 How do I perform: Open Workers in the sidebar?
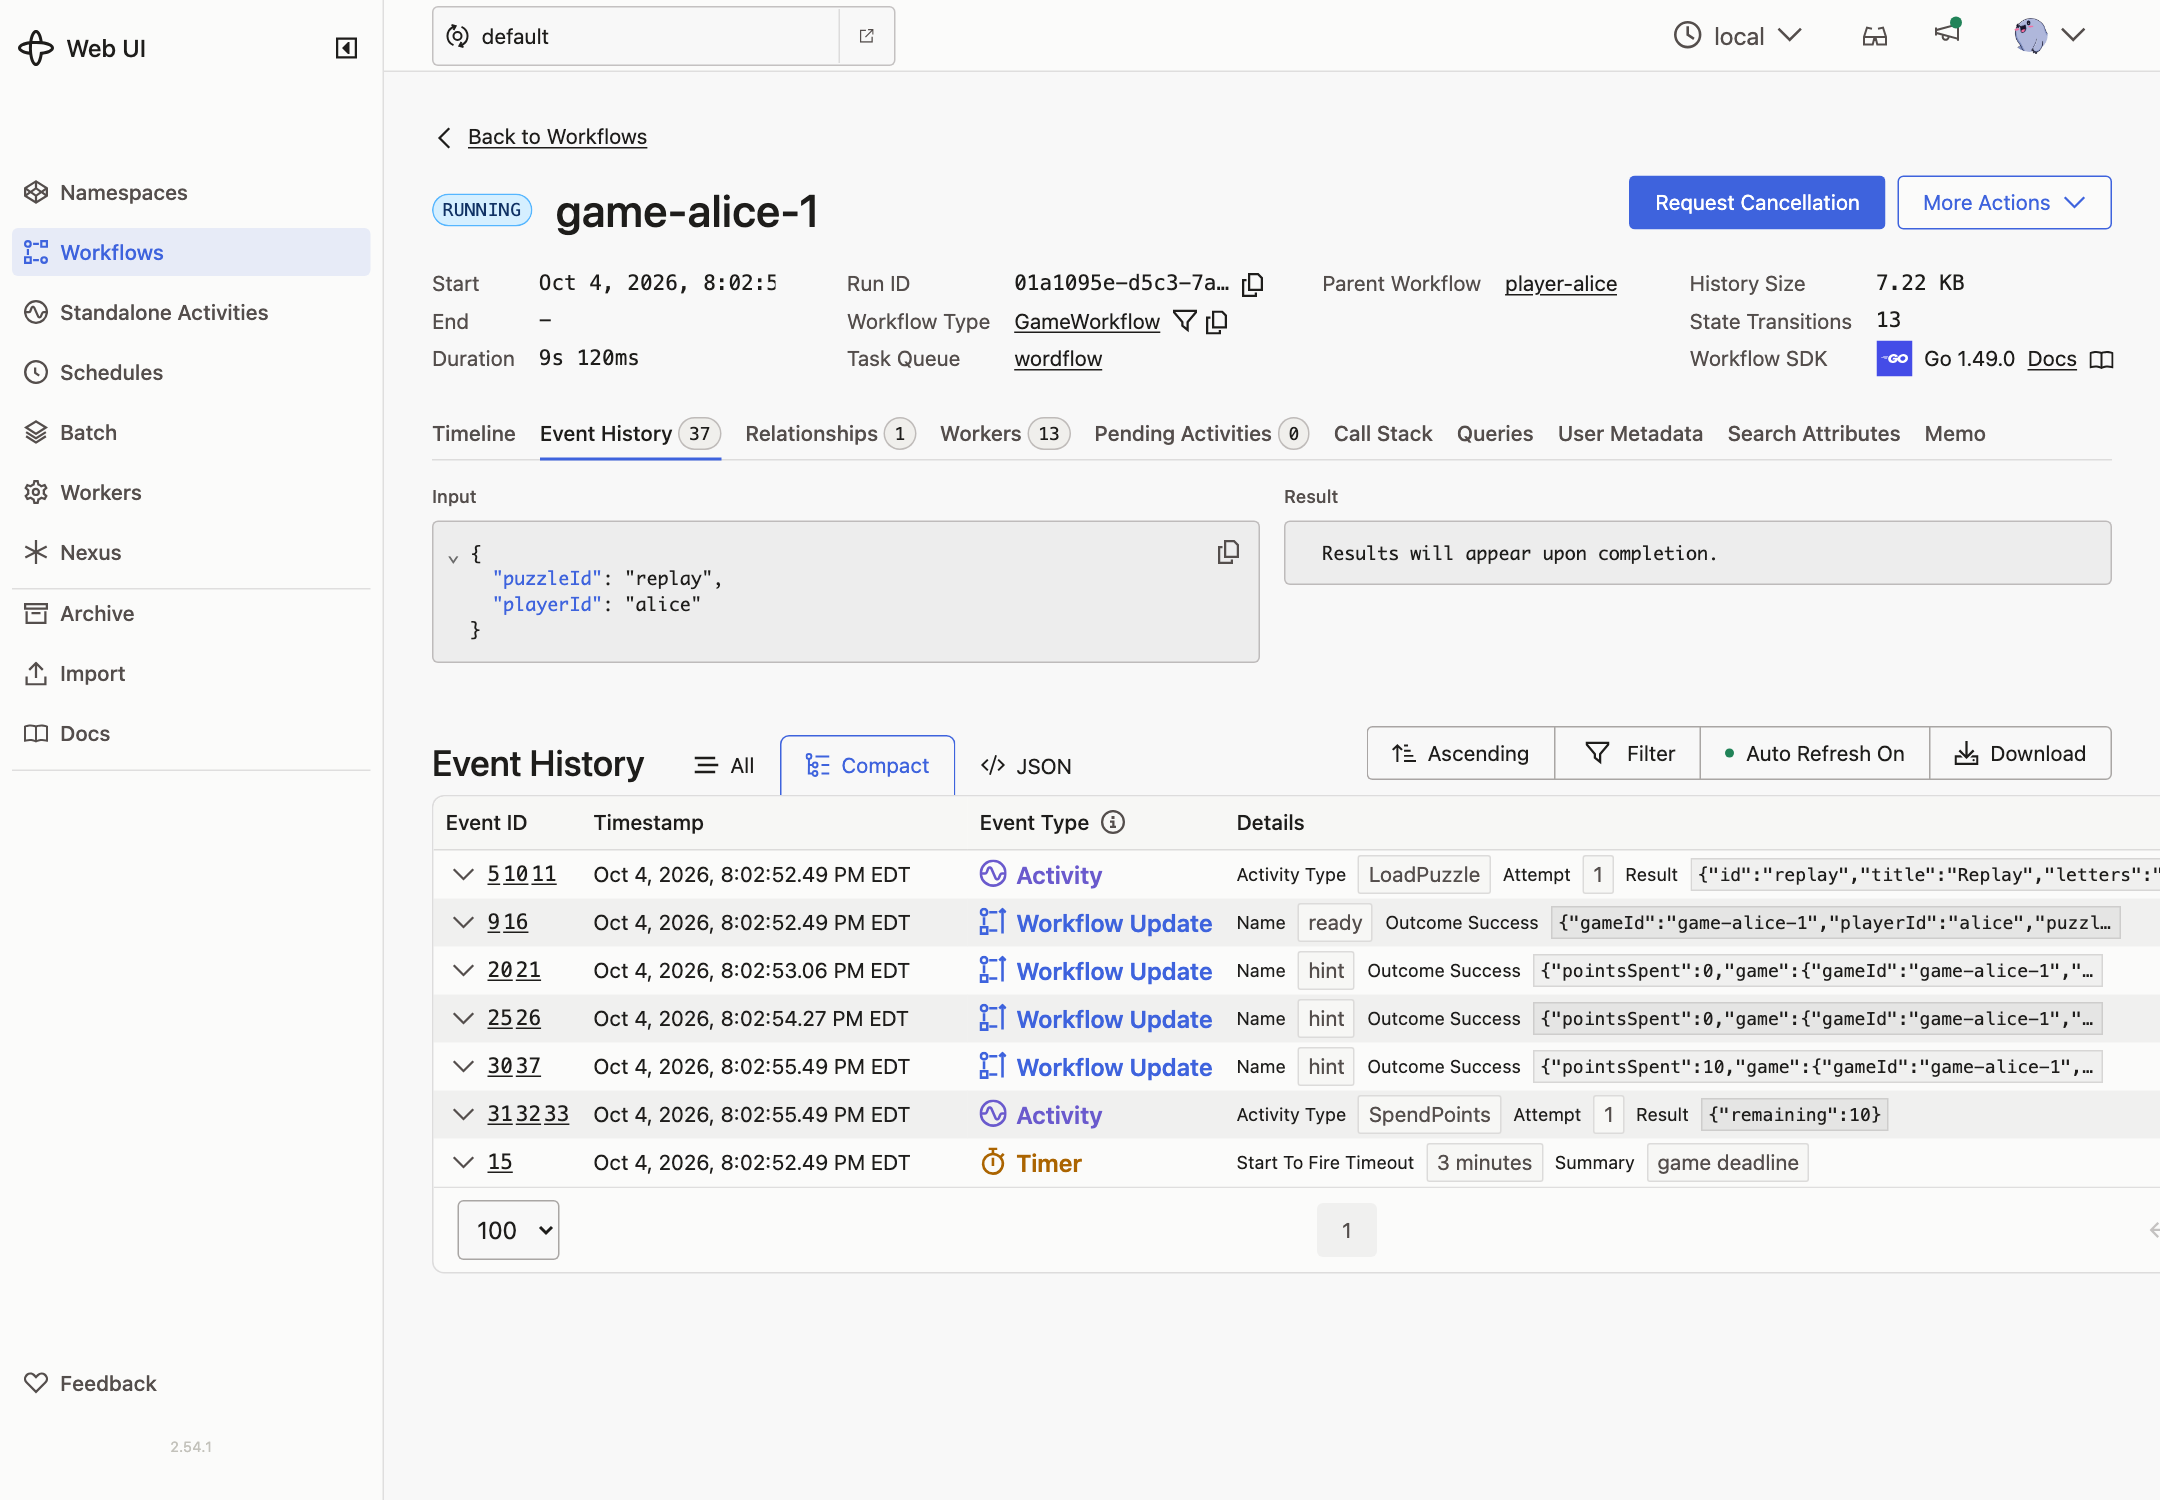pyautogui.click(x=191, y=492)
